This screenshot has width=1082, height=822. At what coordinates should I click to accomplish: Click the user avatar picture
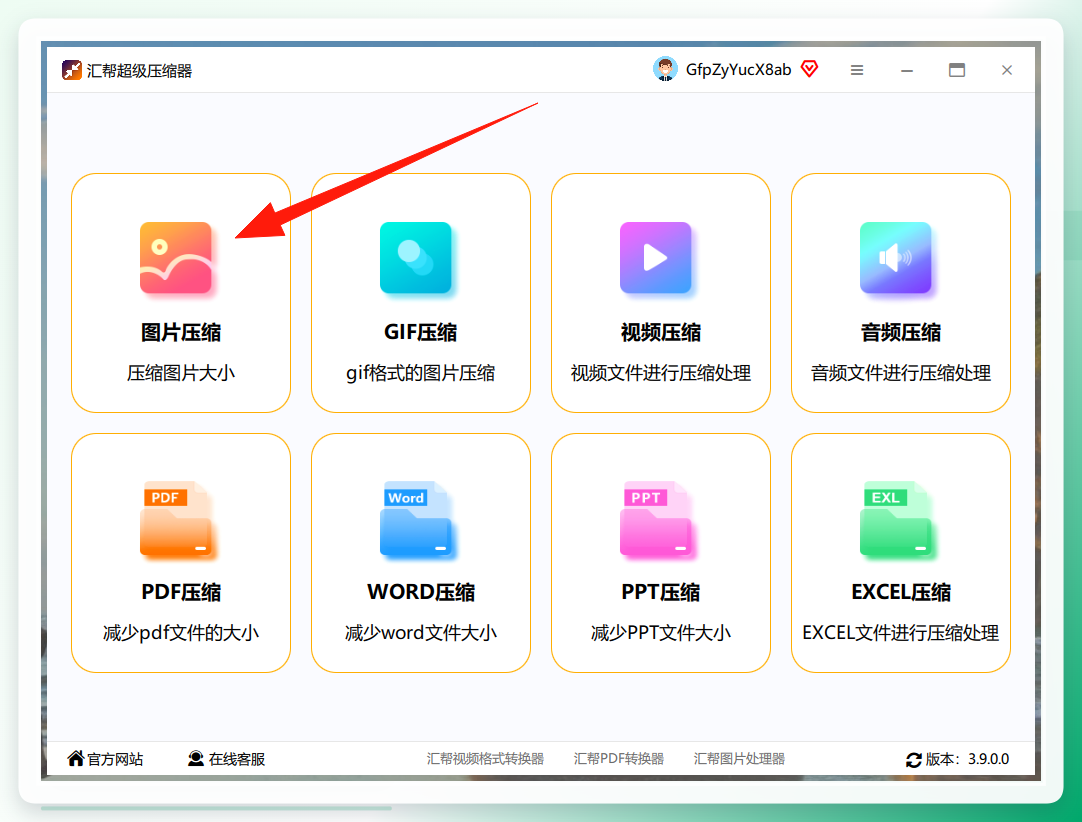coord(665,69)
